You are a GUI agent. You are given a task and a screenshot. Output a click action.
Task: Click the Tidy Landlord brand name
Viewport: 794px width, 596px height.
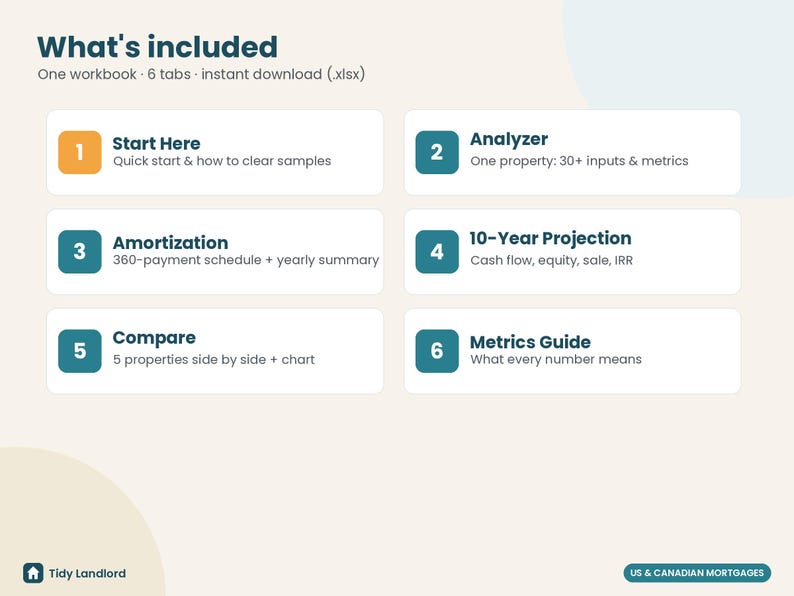(x=87, y=573)
